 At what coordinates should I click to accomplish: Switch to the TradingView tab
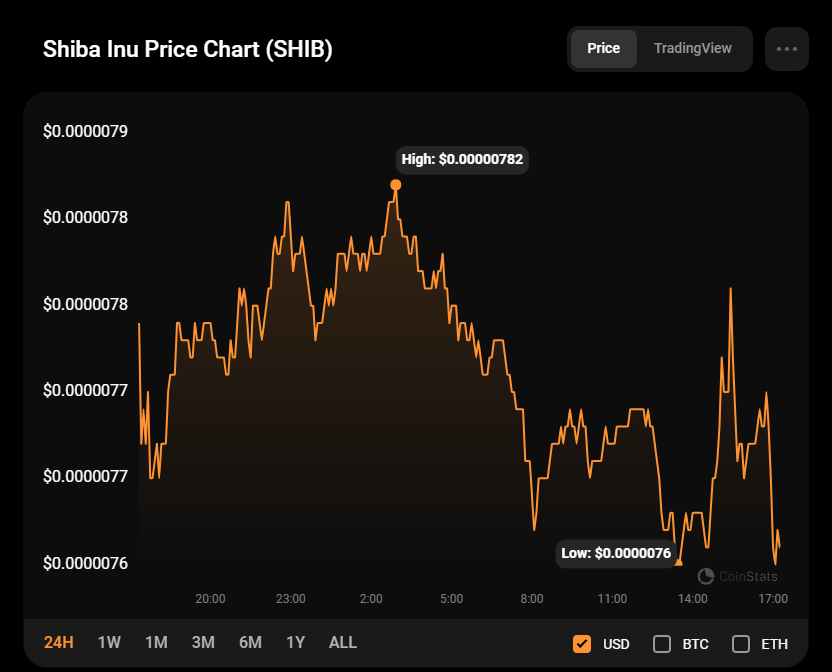[692, 48]
